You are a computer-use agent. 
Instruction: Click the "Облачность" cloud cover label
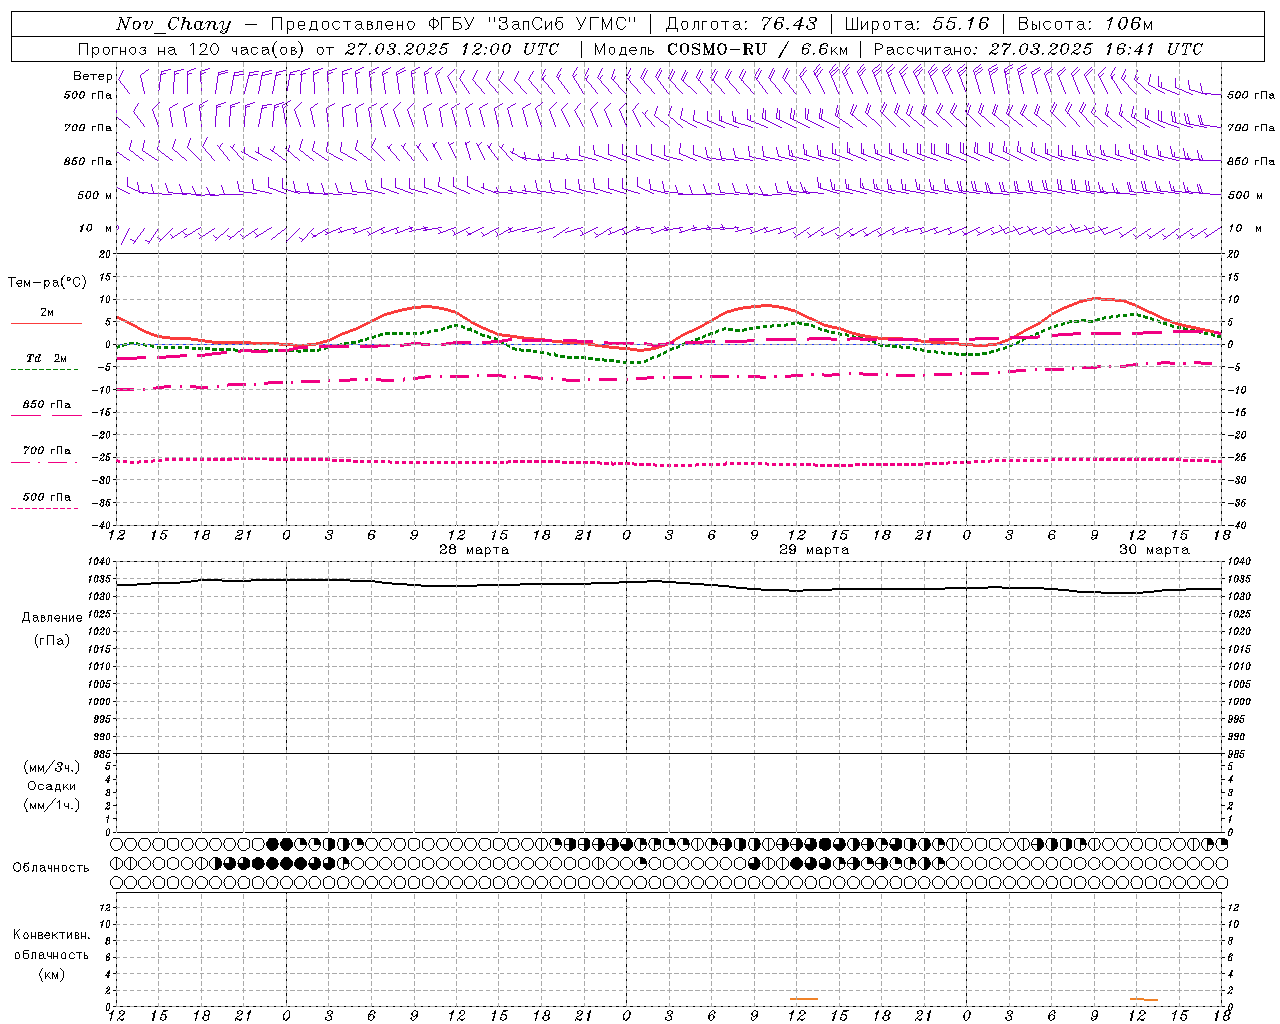point(51,868)
